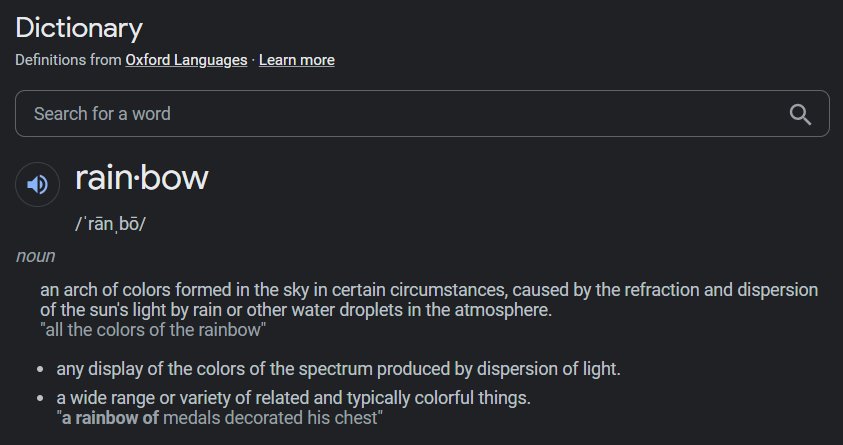Click the magnifying glass search icon
This screenshot has width=843, height=445.
800,114
